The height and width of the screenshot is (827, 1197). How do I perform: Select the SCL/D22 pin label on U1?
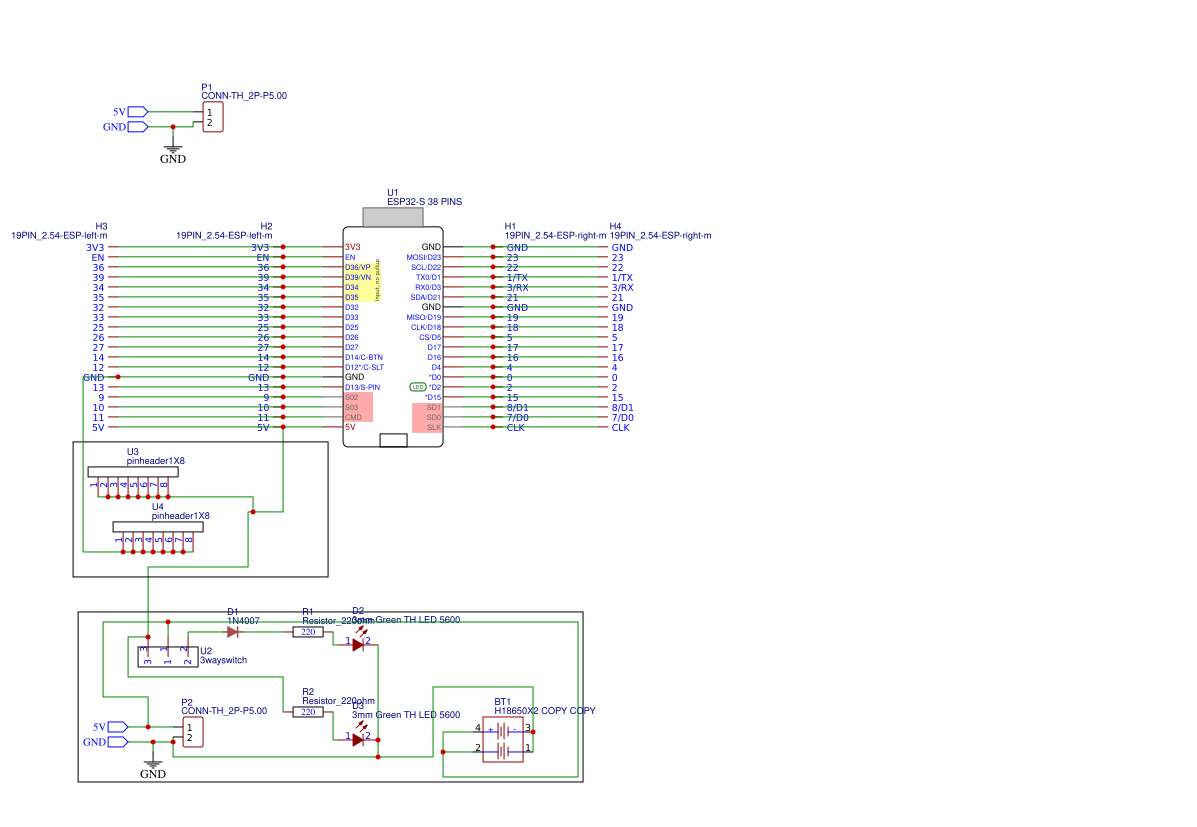click(426, 267)
